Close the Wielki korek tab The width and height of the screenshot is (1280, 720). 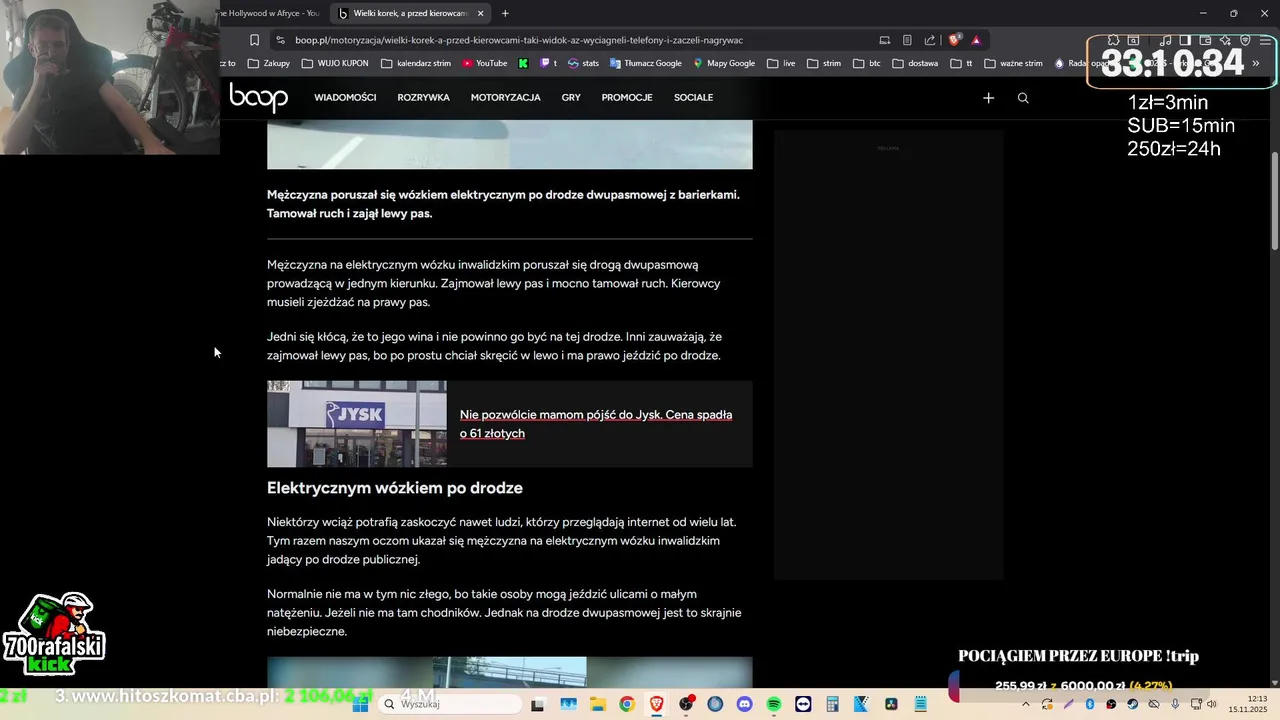pos(480,13)
